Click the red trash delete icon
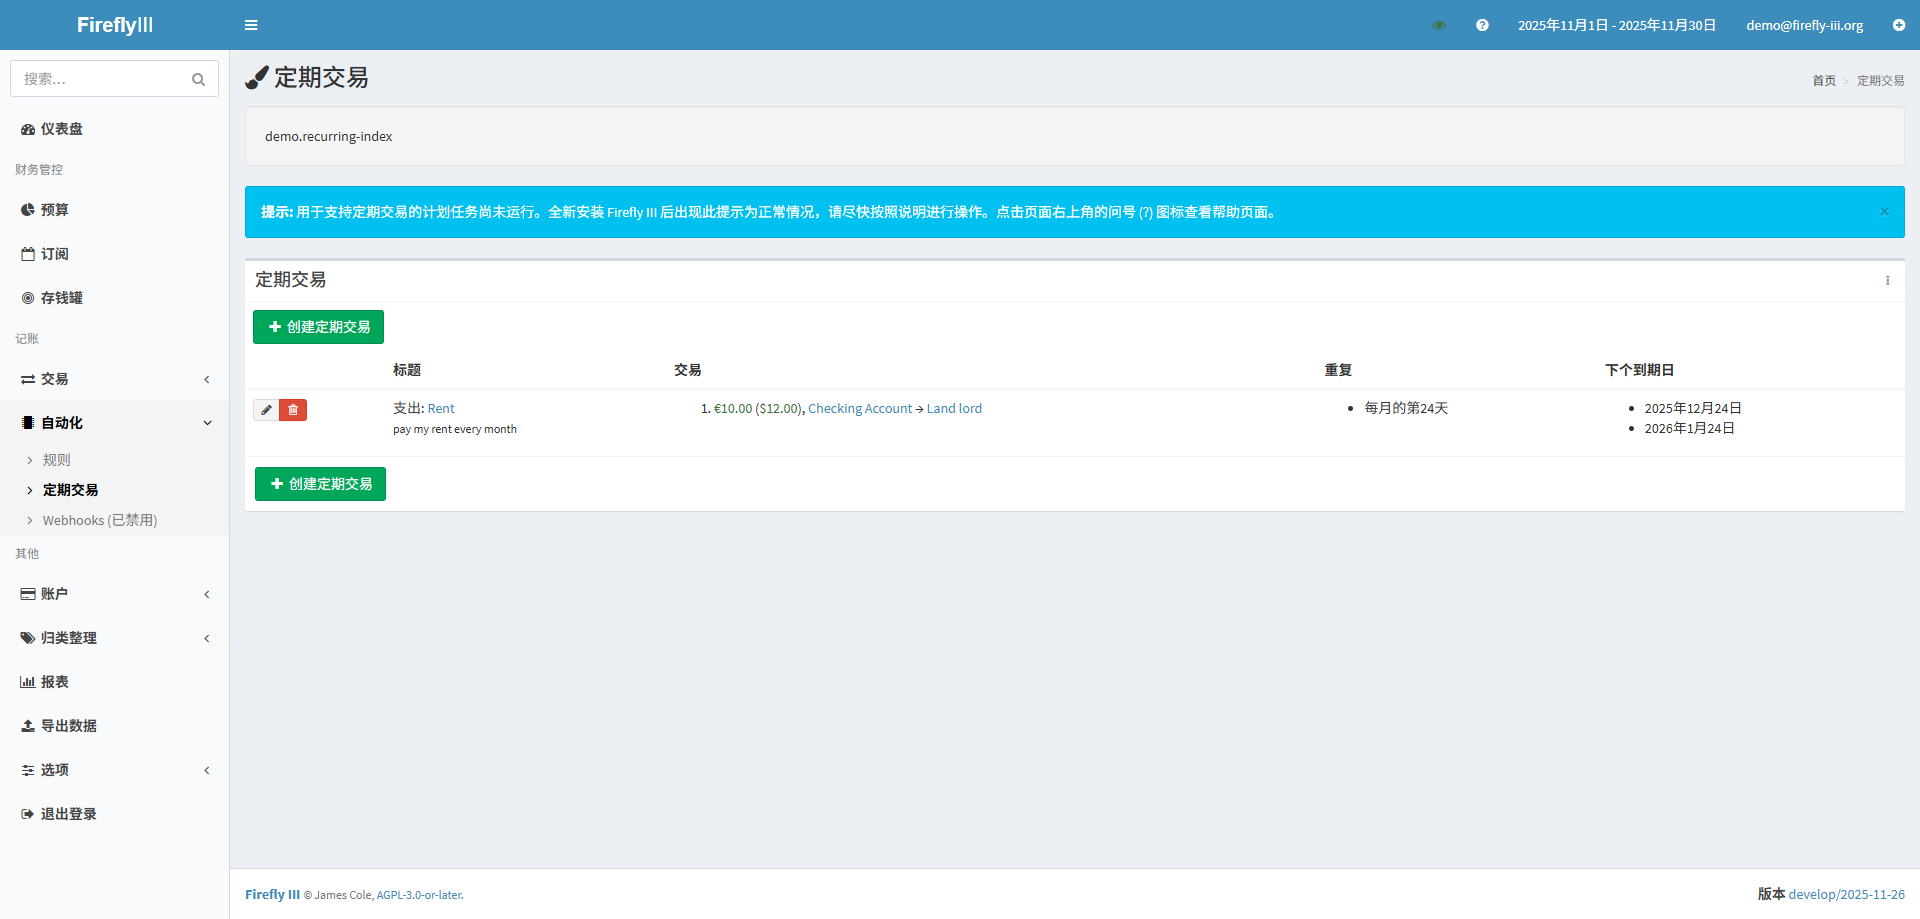The width and height of the screenshot is (1920, 919). point(293,410)
